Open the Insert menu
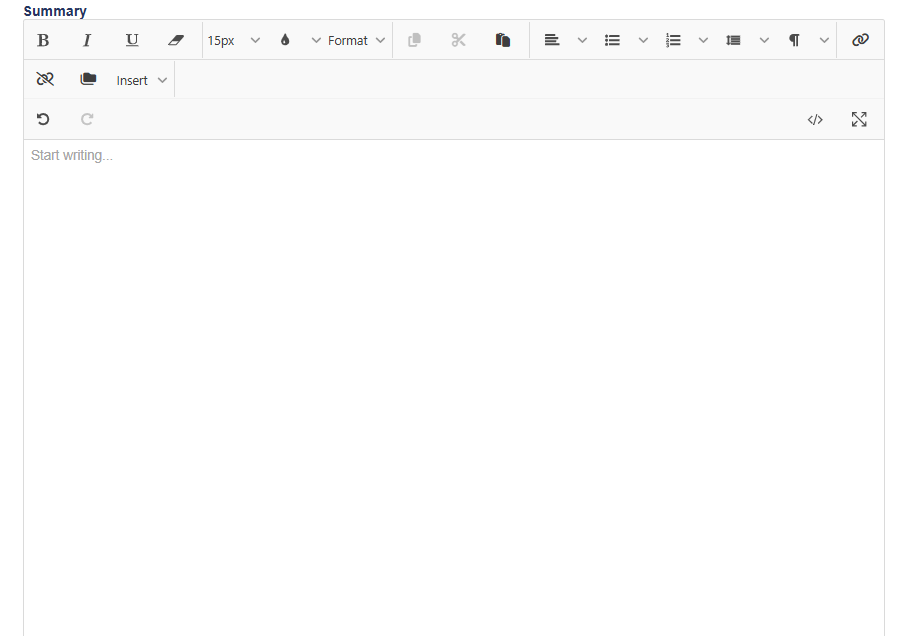 (141, 80)
